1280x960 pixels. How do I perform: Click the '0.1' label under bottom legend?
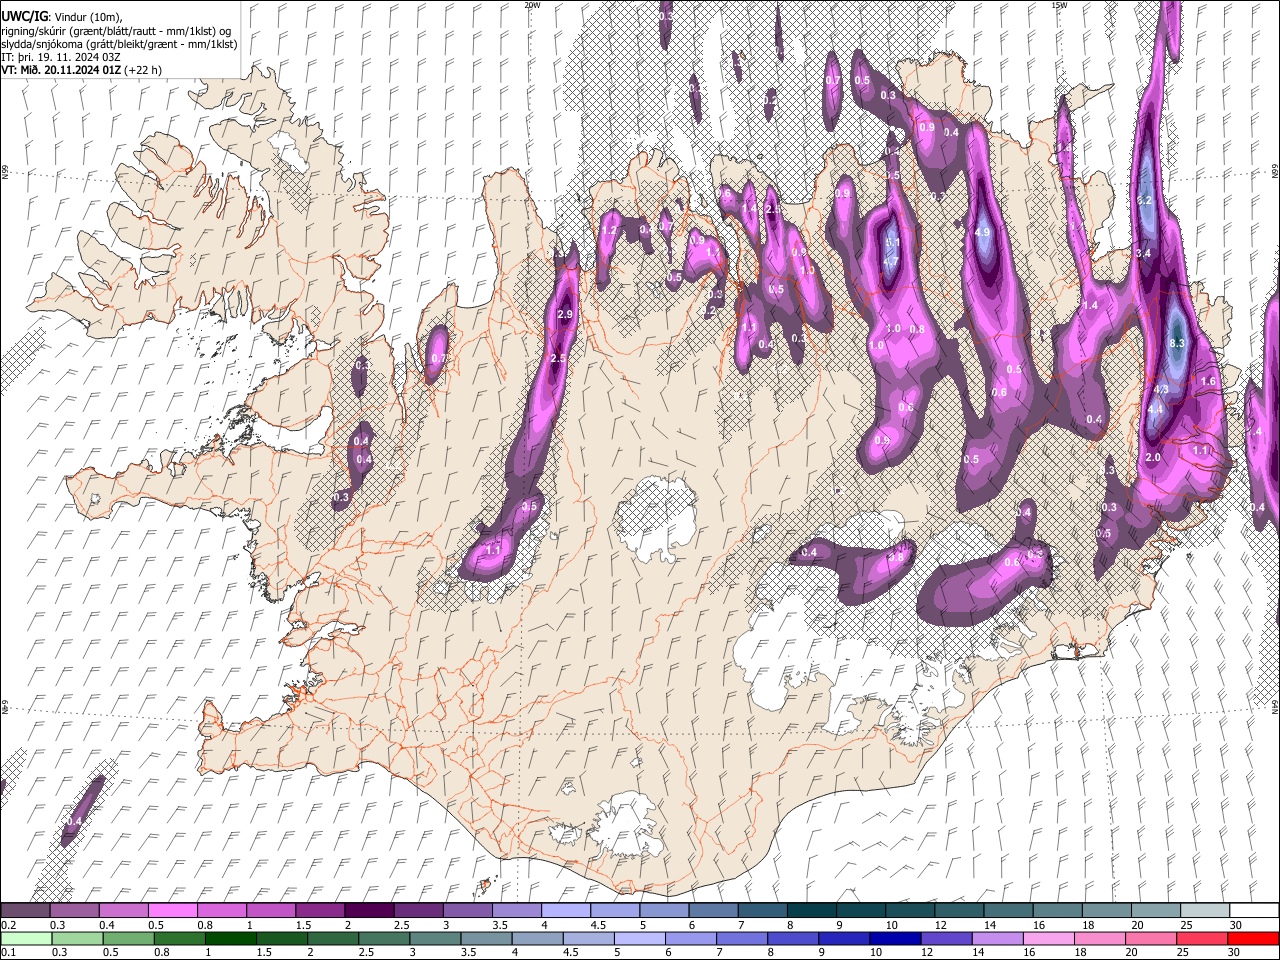pos(8,953)
